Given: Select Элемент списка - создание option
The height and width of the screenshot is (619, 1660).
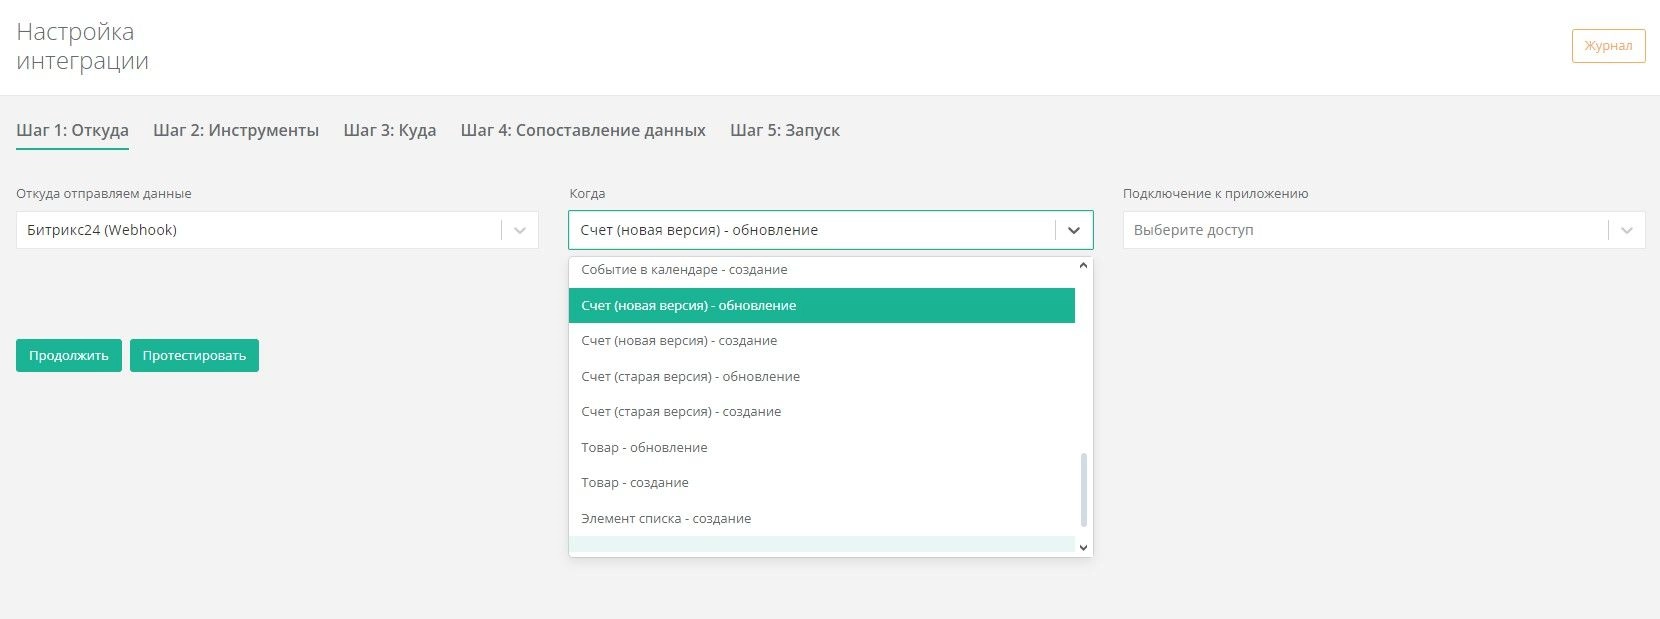Looking at the screenshot, I should [666, 519].
